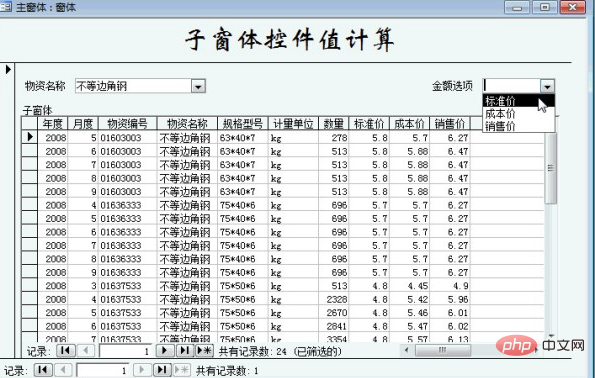Click quantity cell 2841
Screen dimensions: 595x378
pyautogui.click(x=334, y=326)
